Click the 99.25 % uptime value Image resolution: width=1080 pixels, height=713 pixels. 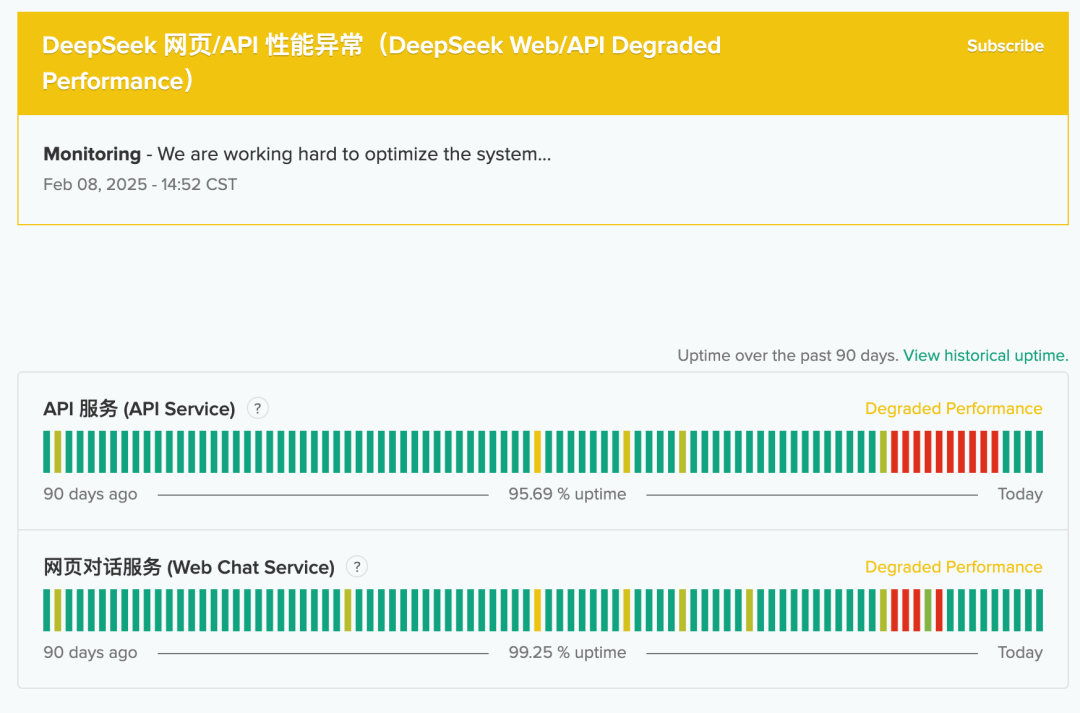[567, 652]
